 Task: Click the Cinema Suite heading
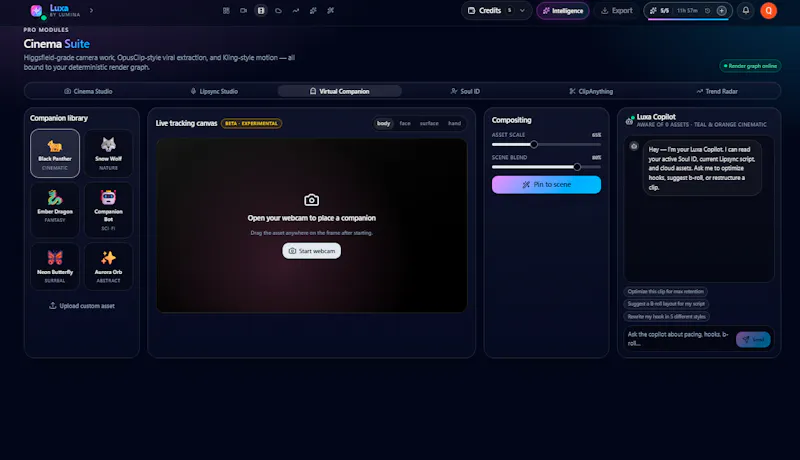point(57,44)
